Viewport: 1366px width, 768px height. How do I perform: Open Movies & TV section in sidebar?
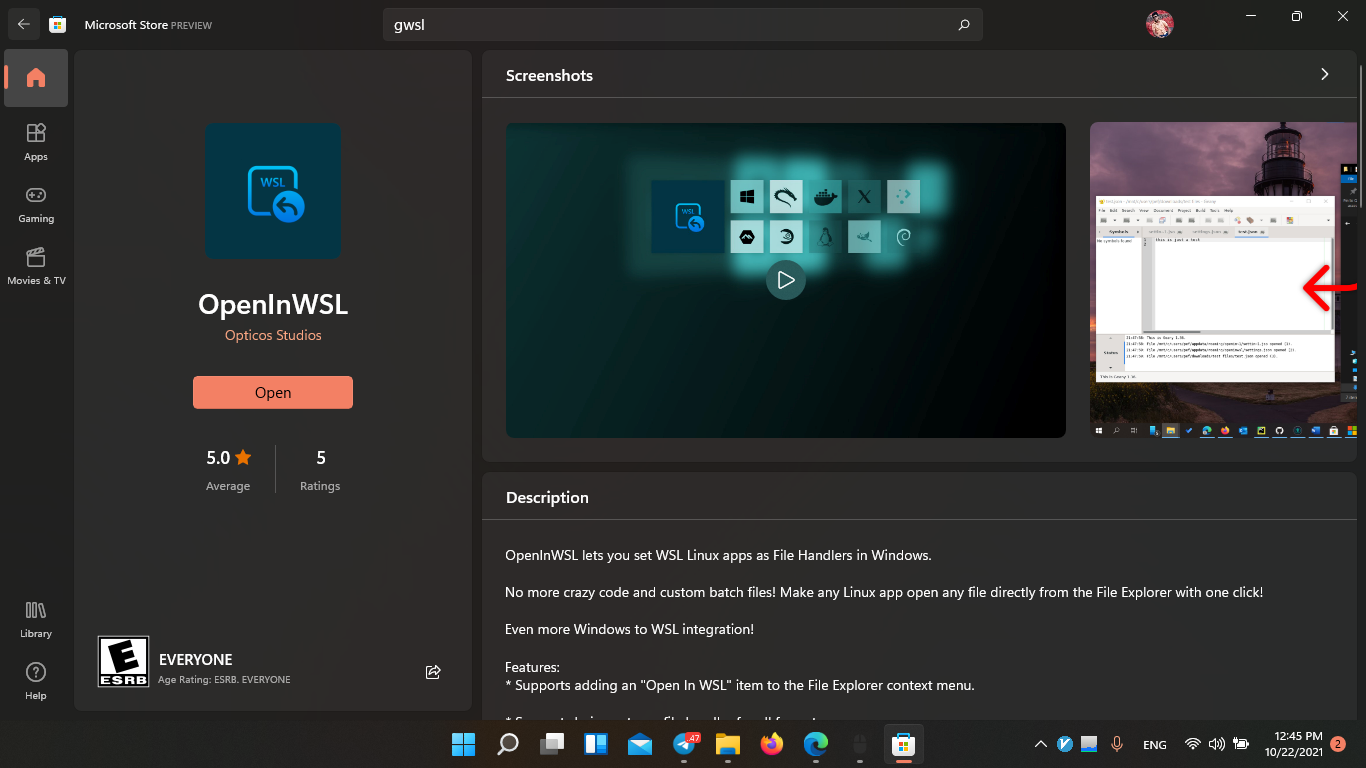(36, 266)
